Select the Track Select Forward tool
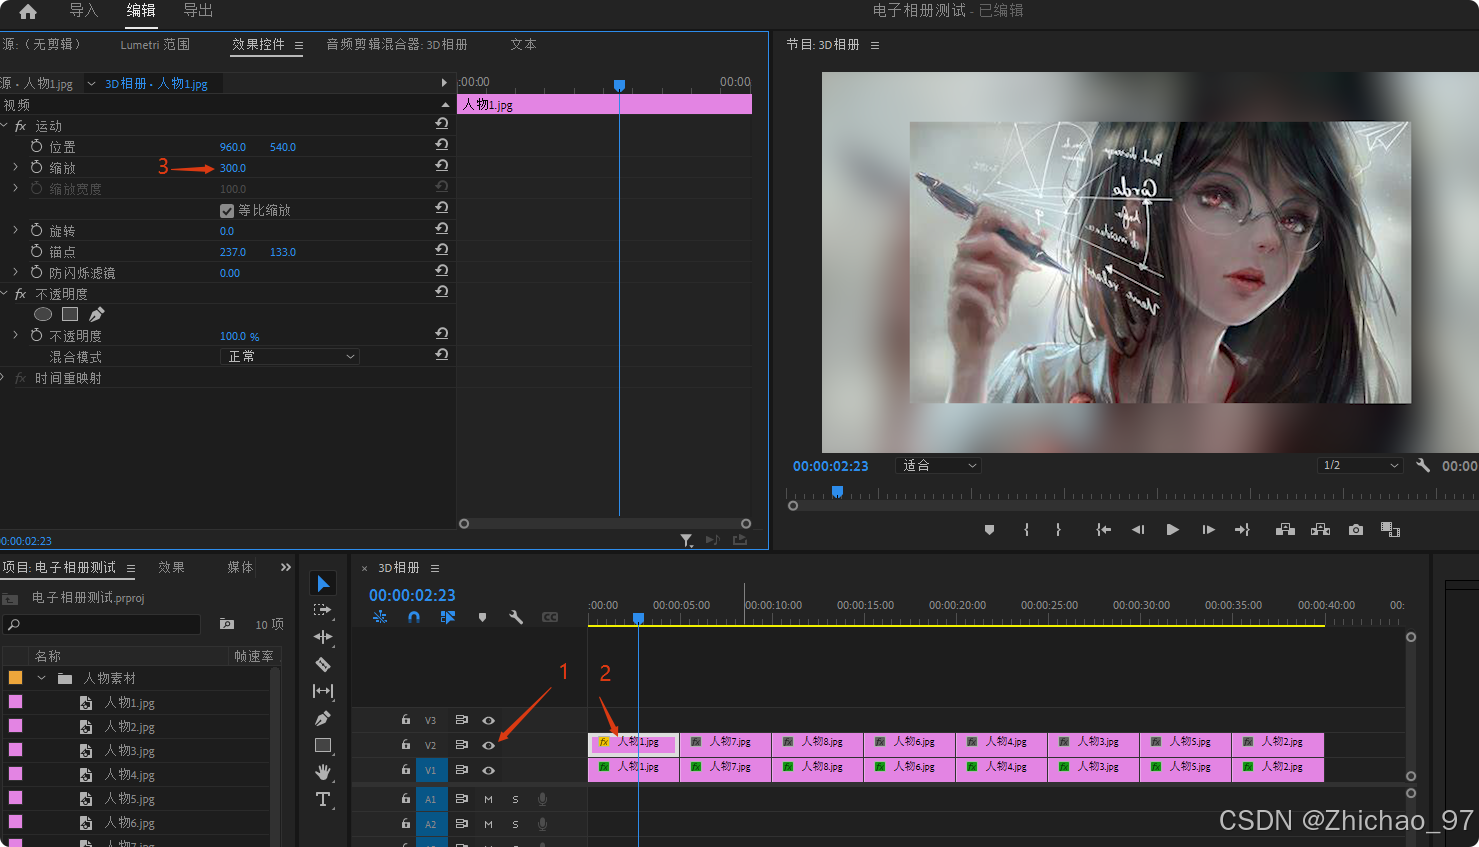Image resolution: width=1479 pixels, height=847 pixels. click(323, 610)
